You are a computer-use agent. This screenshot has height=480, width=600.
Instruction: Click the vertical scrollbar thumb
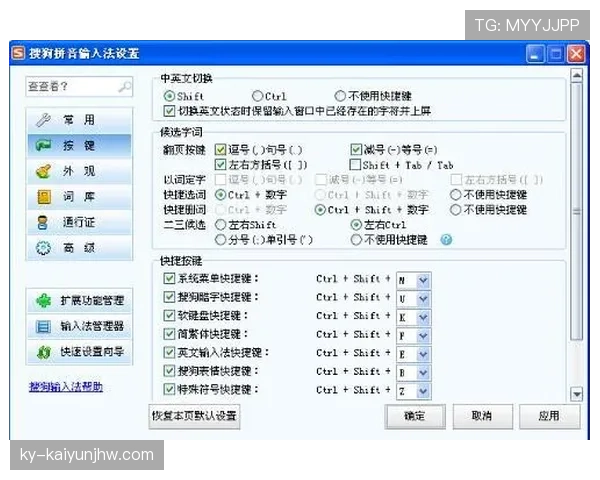(x=576, y=212)
